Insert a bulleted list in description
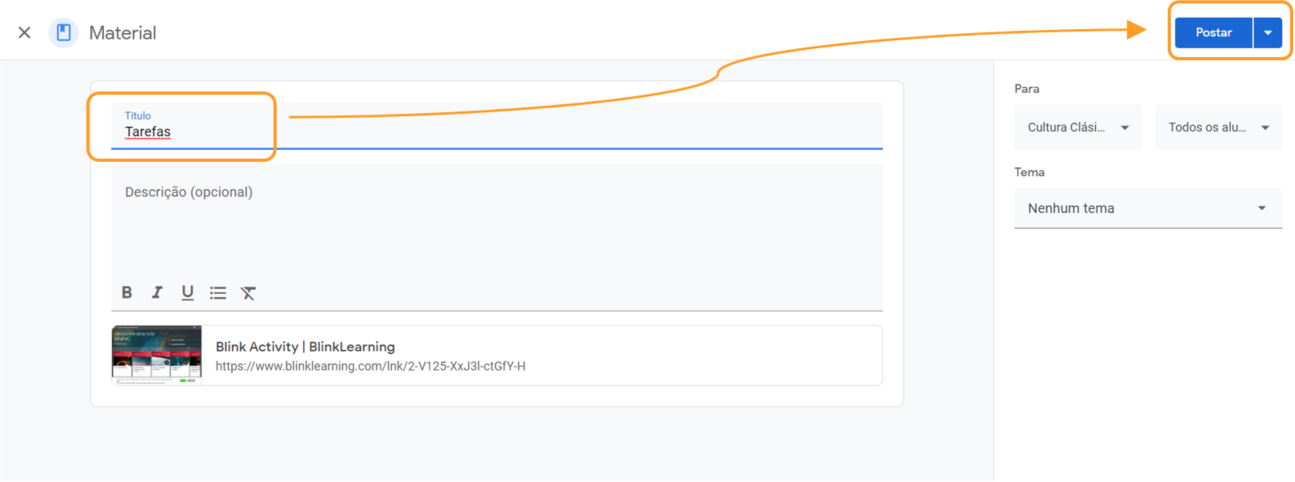Viewport: 1295px width, 482px height. (218, 293)
